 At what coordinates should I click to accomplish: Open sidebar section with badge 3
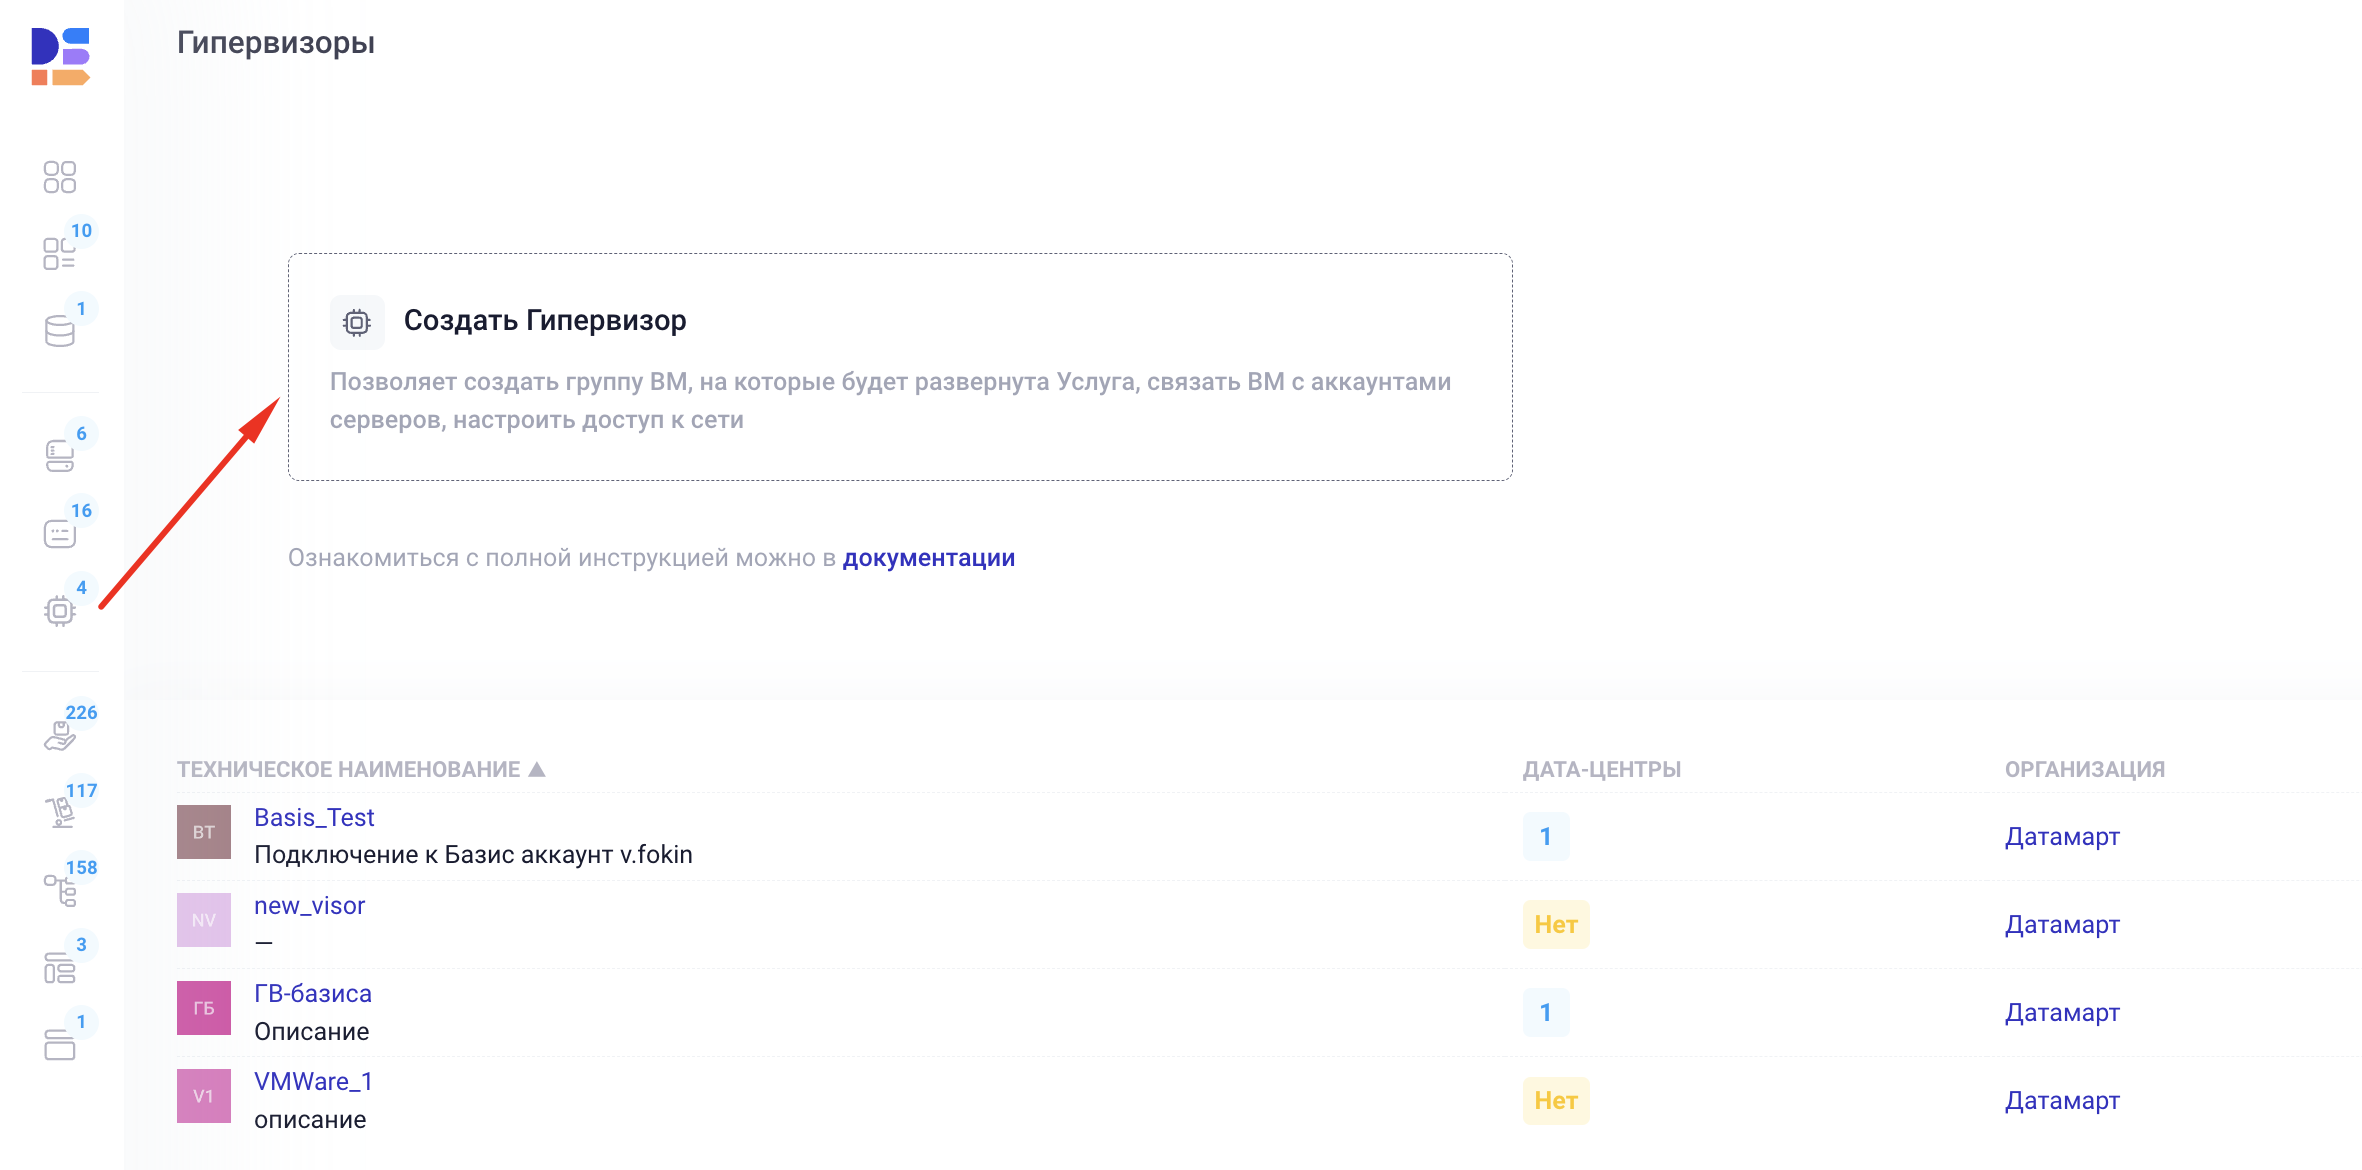[x=60, y=967]
